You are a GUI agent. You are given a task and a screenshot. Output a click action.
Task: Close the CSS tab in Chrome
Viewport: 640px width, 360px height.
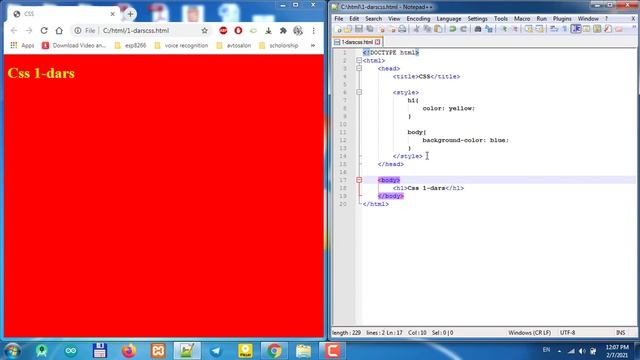pyautogui.click(x=113, y=14)
